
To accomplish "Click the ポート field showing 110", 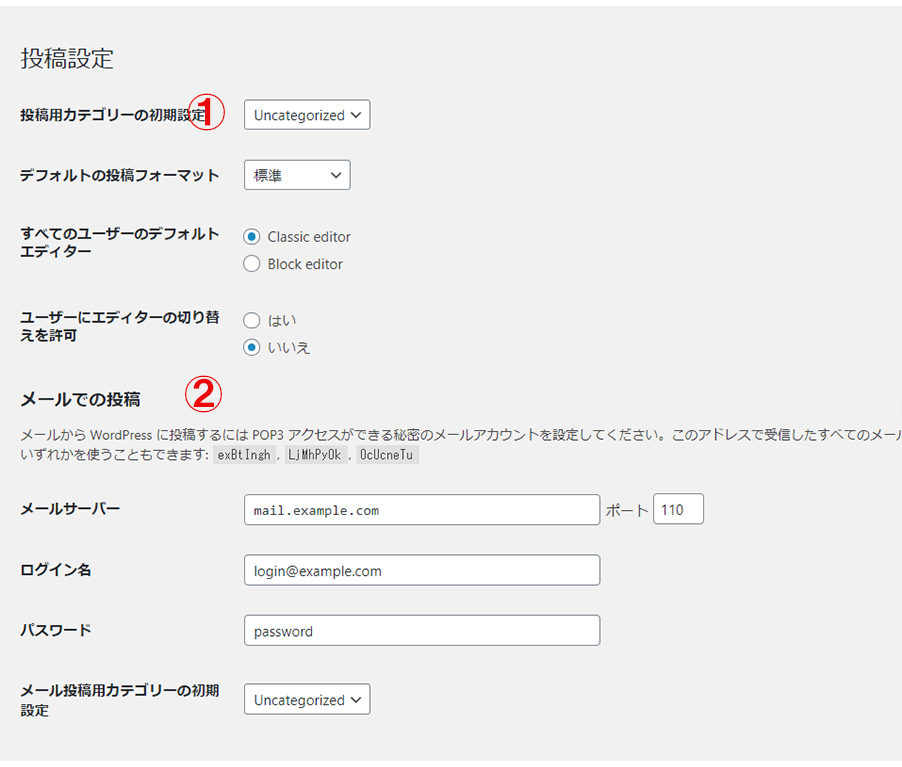I will click(x=679, y=509).
